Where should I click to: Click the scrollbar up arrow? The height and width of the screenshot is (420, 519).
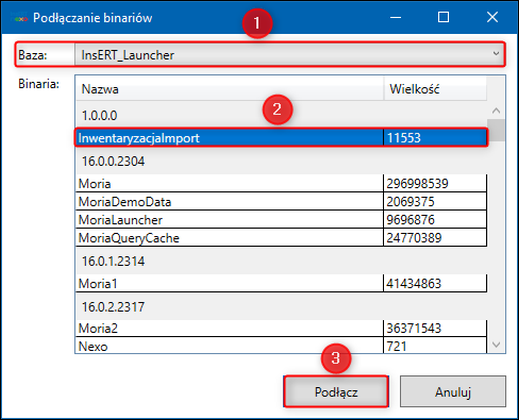click(496, 110)
